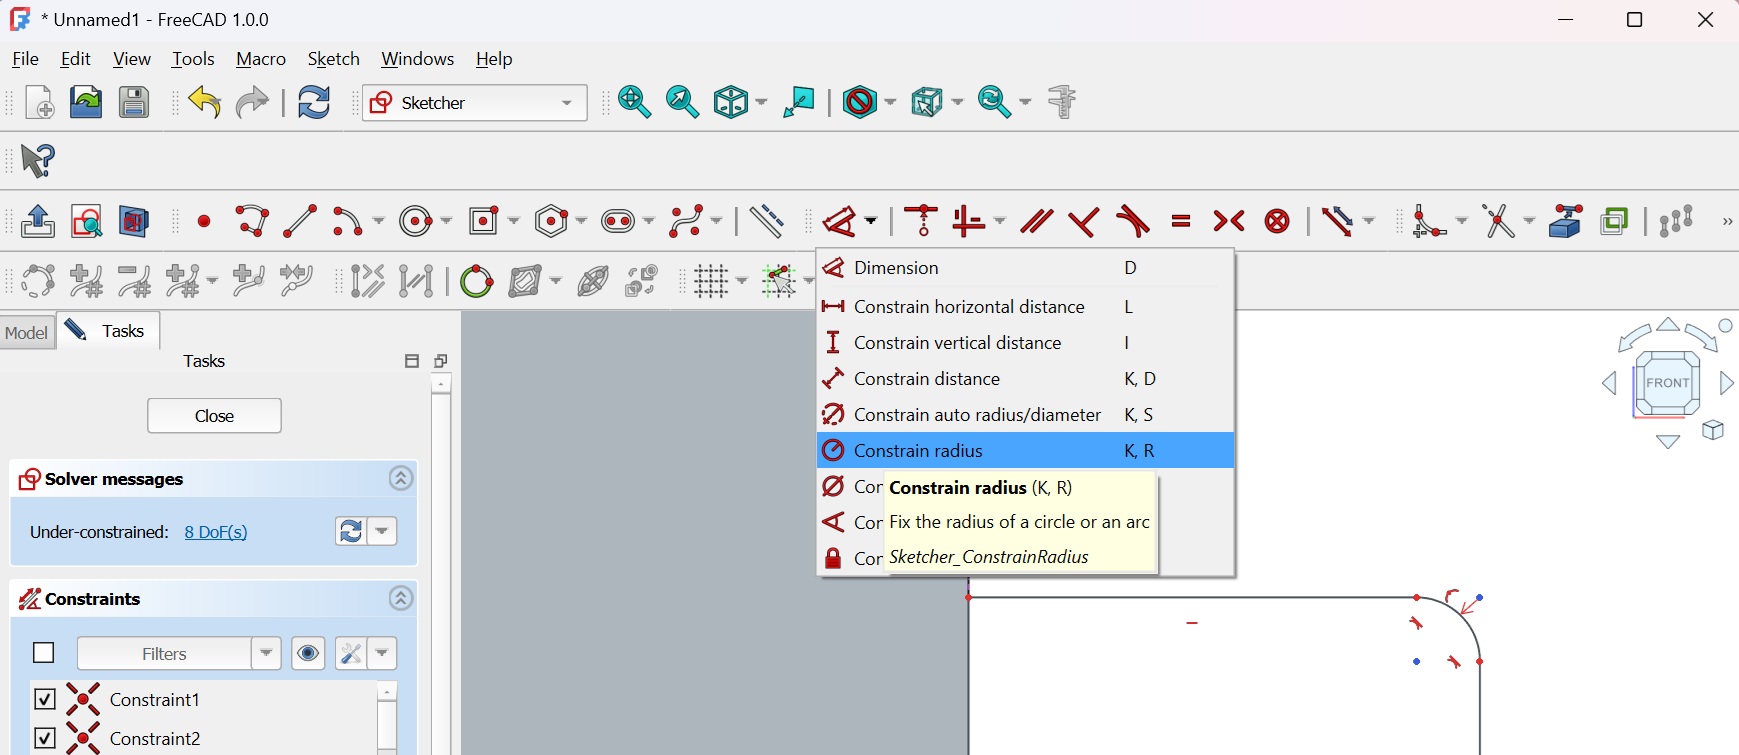Toggle the constraints visibility eye button
This screenshot has width=1739, height=755.
tap(308, 653)
